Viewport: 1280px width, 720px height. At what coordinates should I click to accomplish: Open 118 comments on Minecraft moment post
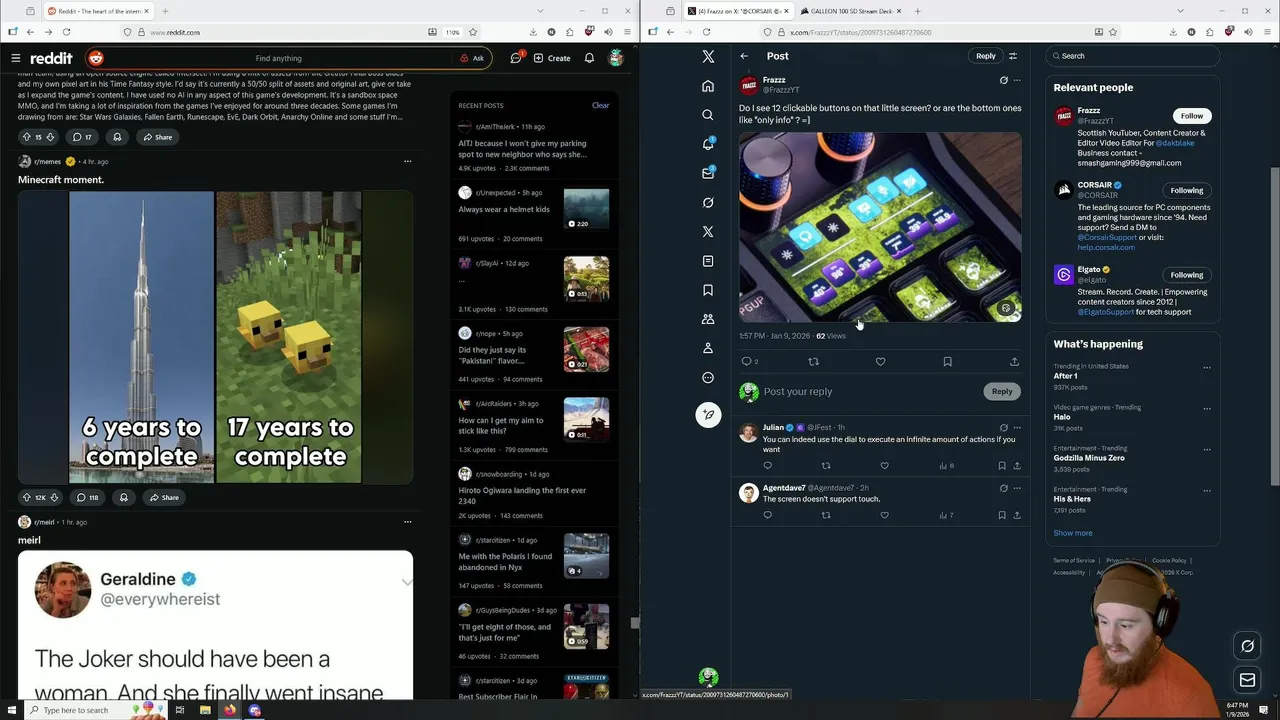point(87,497)
